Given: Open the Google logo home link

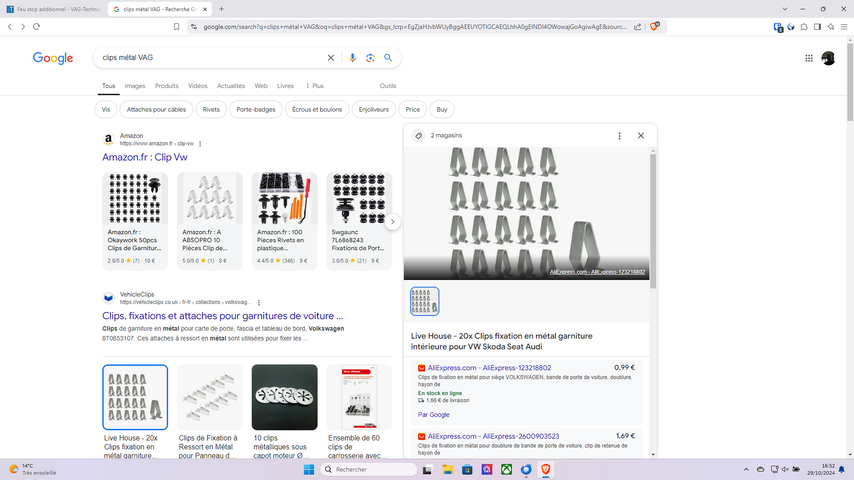Looking at the screenshot, I should coord(53,58).
